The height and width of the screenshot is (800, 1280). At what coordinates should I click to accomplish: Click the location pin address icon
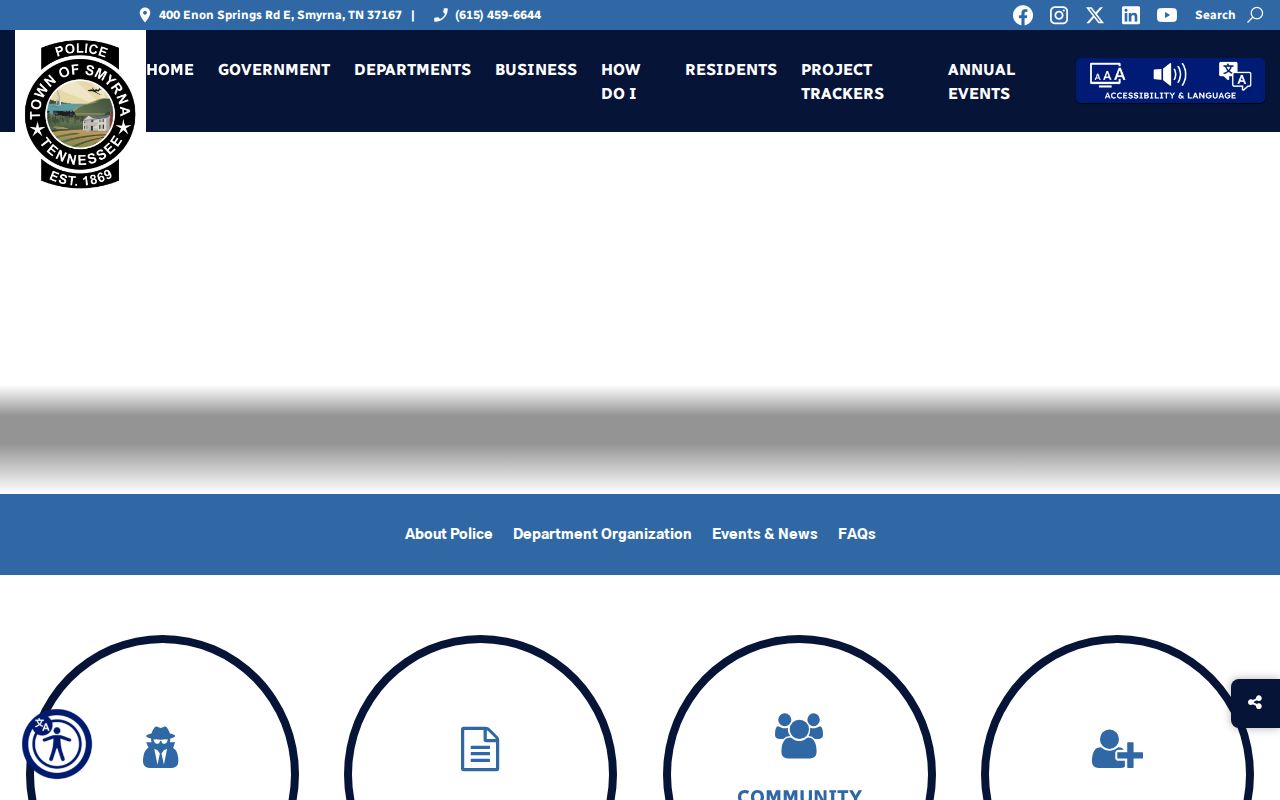(x=144, y=15)
